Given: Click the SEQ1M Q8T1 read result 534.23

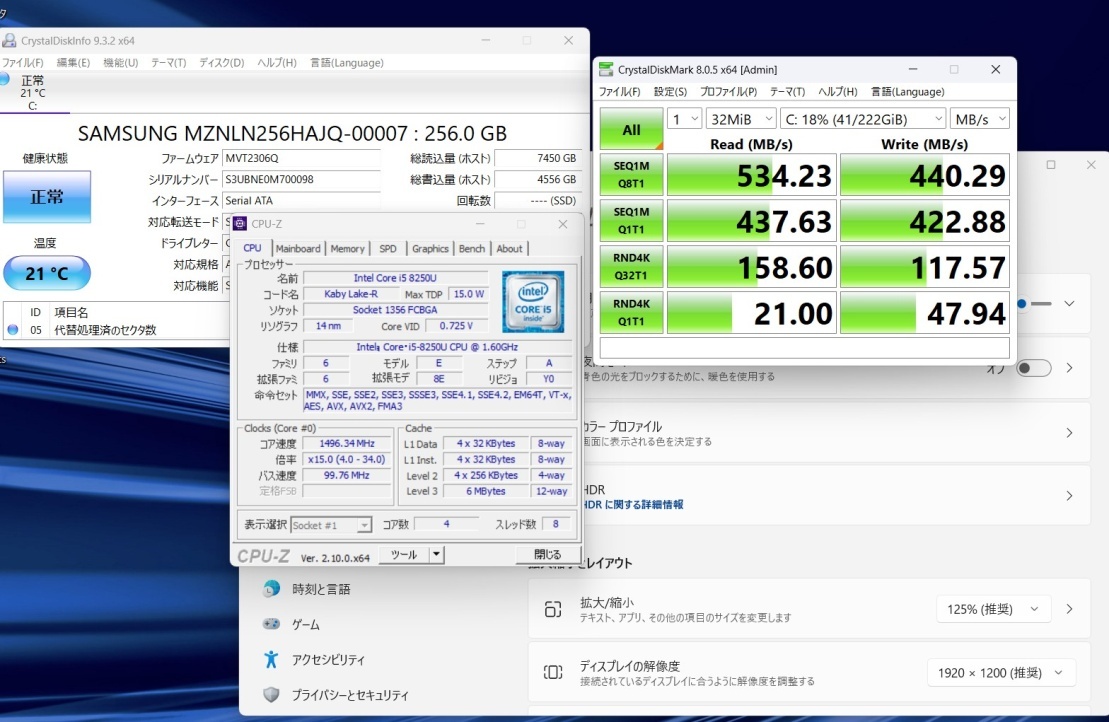Looking at the screenshot, I should tap(752, 175).
